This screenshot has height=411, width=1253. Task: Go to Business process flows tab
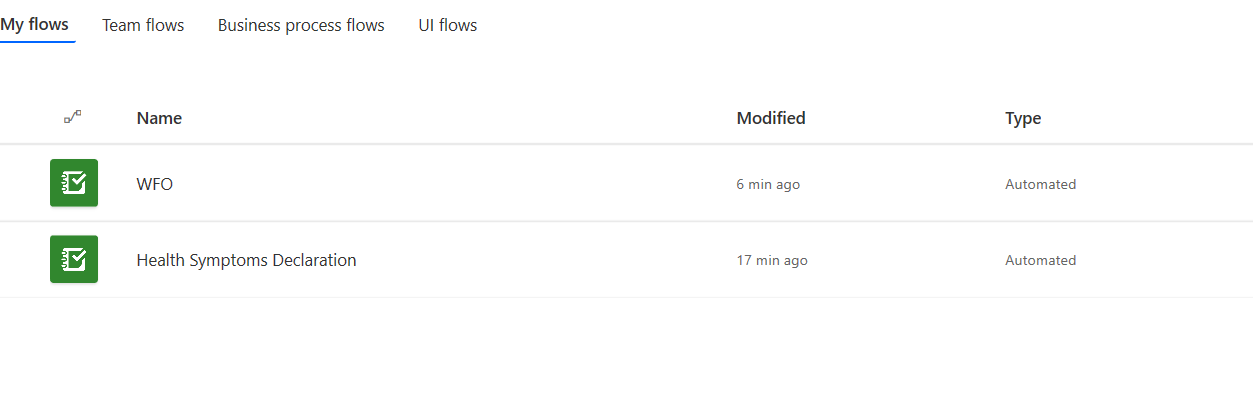[x=301, y=25]
